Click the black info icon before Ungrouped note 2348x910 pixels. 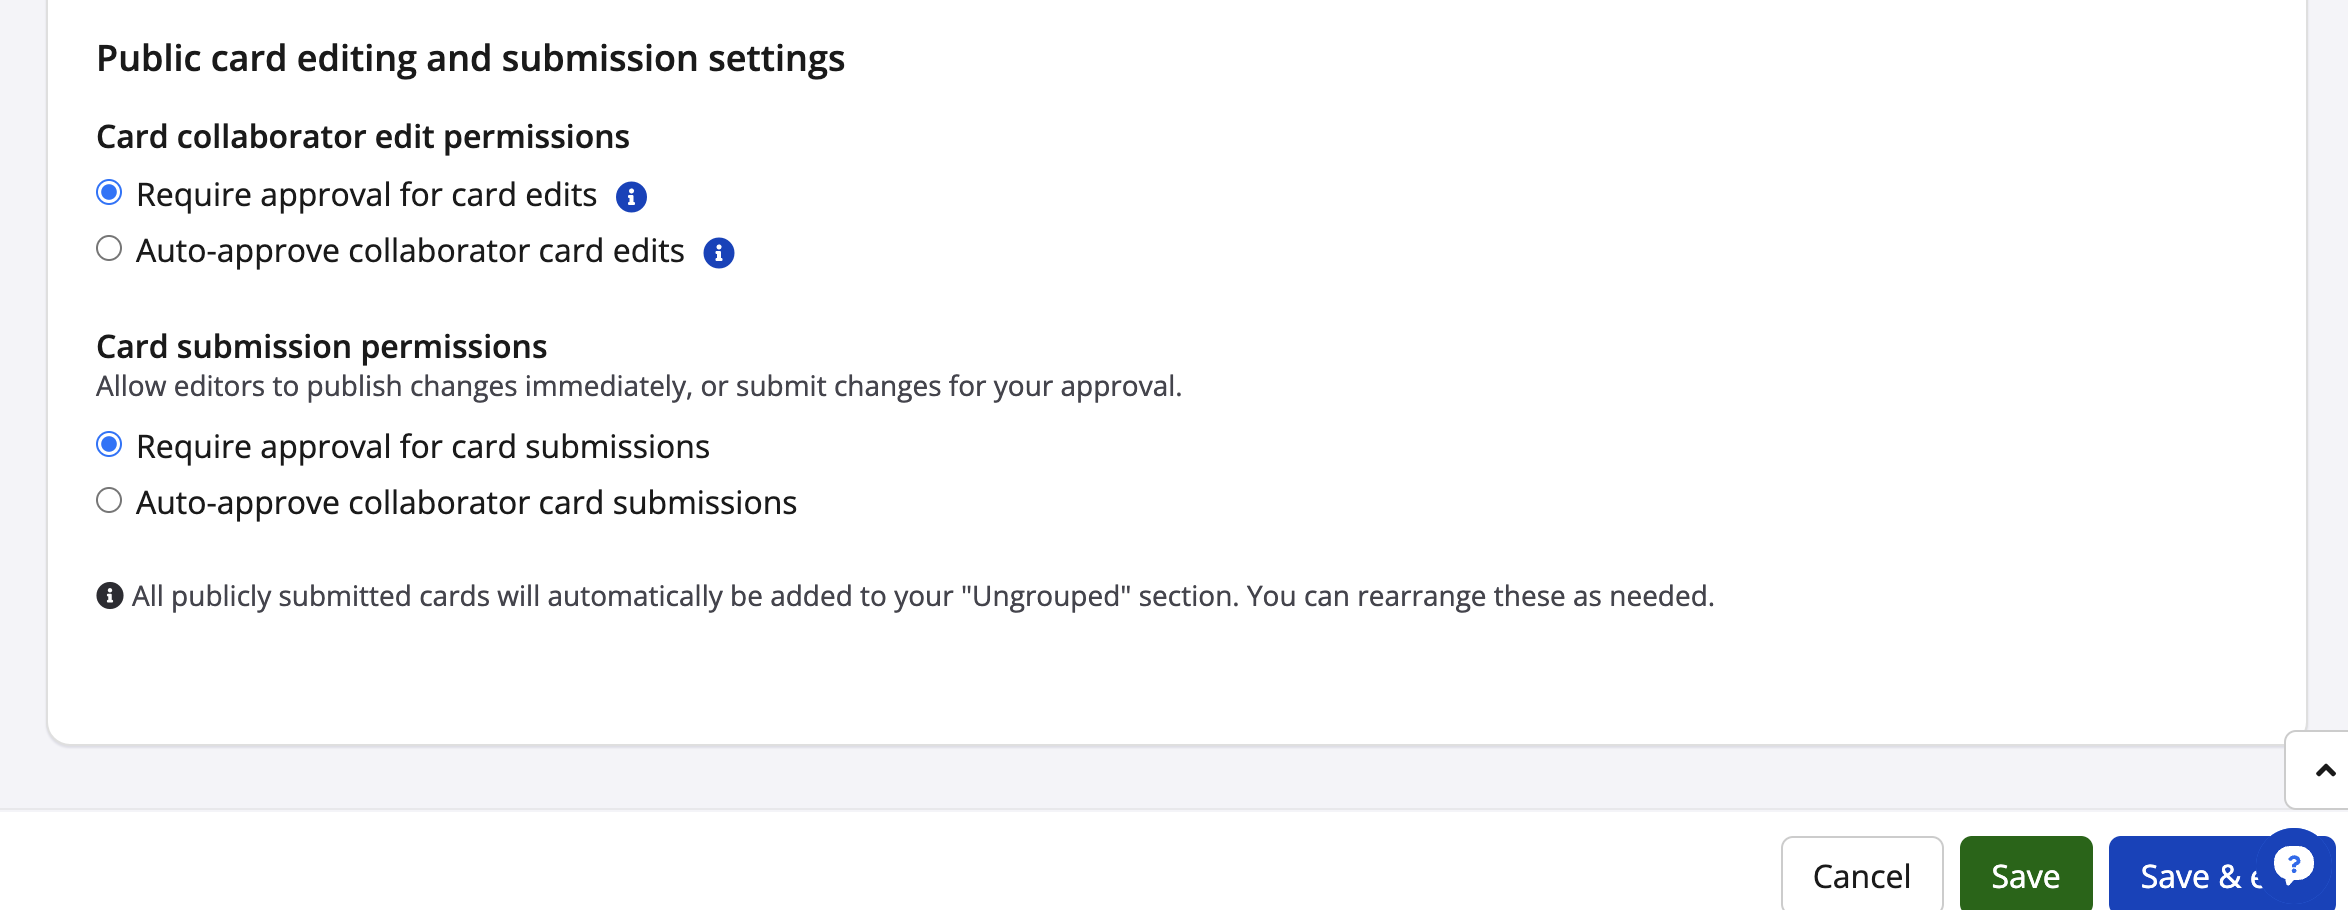pos(109,596)
